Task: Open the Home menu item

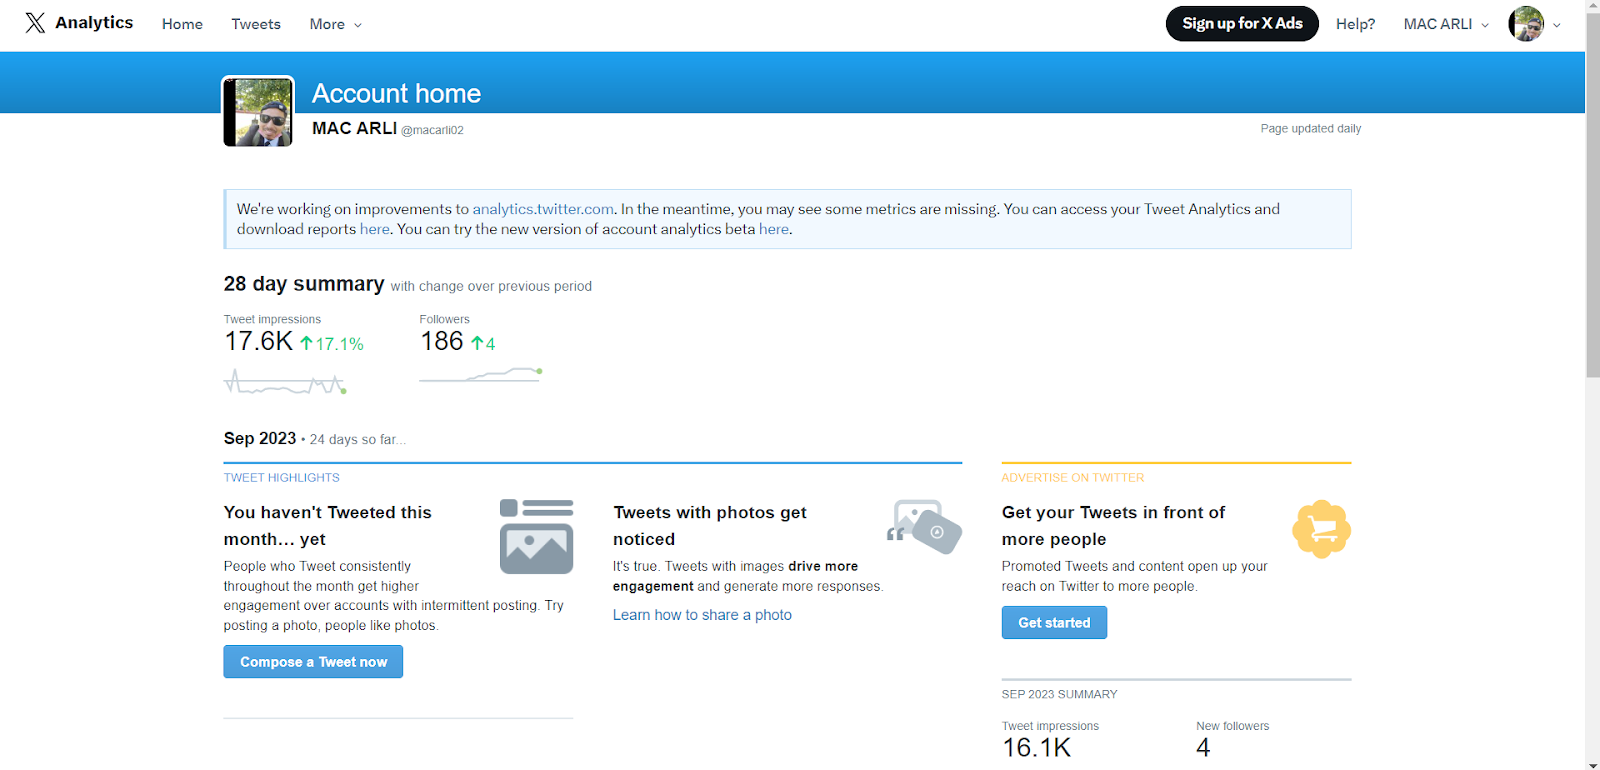Action: (x=182, y=24)
